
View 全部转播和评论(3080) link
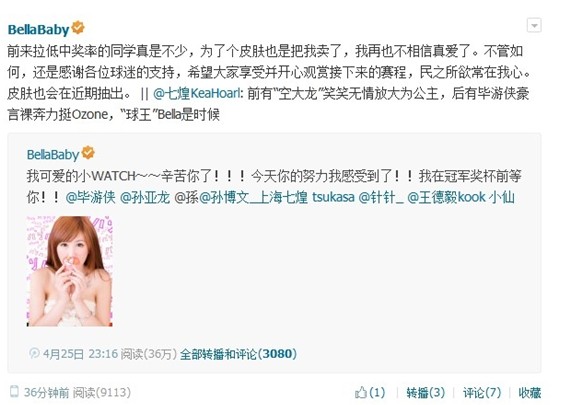coord(238,354)
